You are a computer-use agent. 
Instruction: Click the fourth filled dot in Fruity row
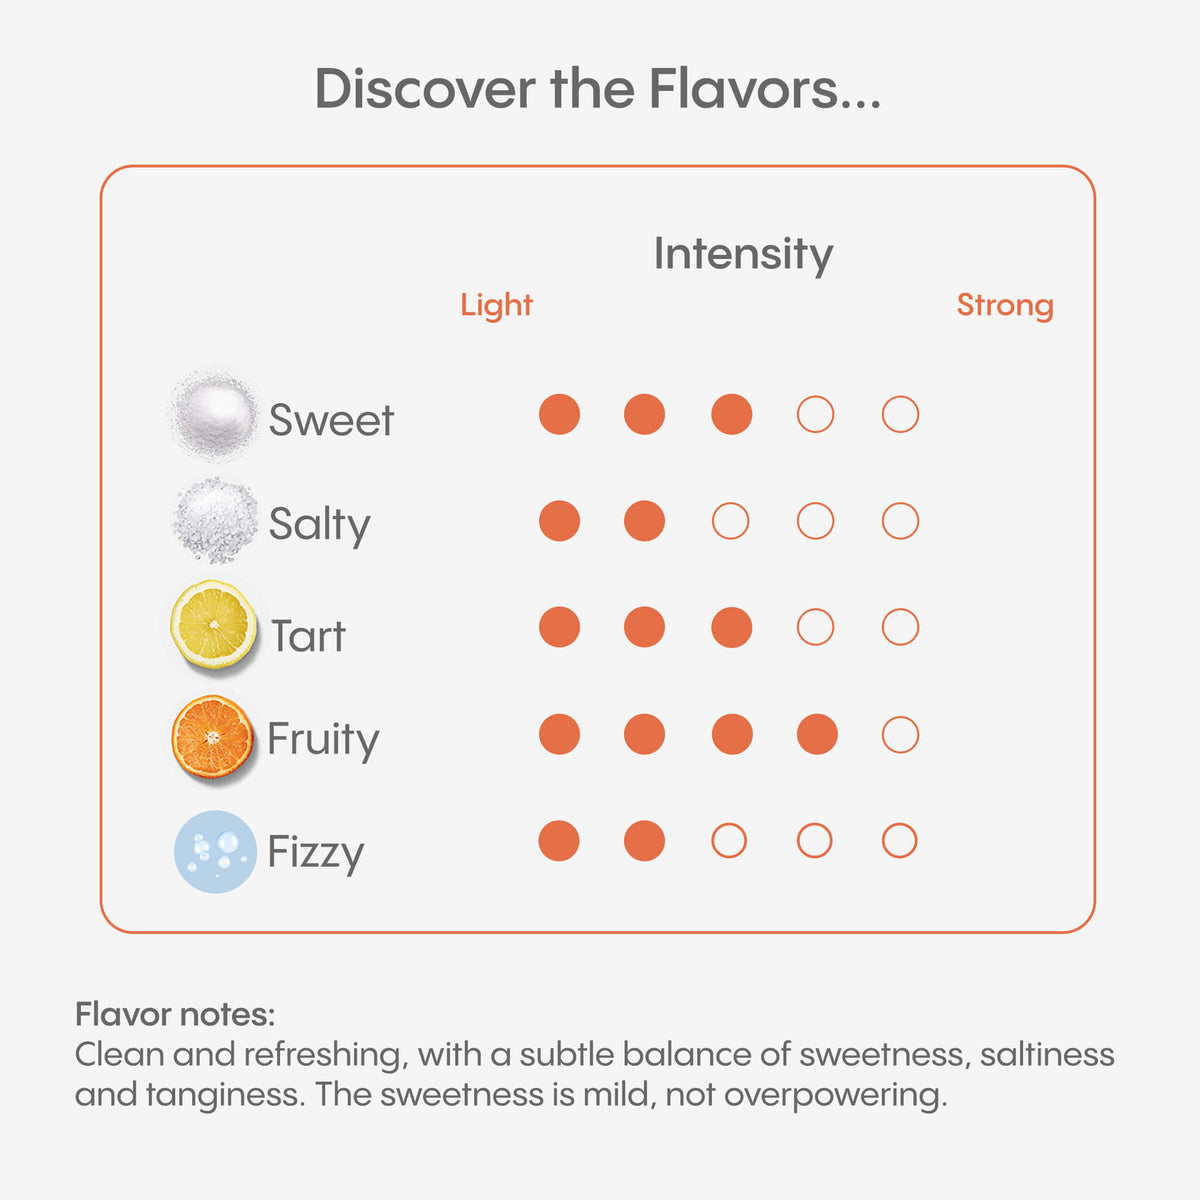817,735
